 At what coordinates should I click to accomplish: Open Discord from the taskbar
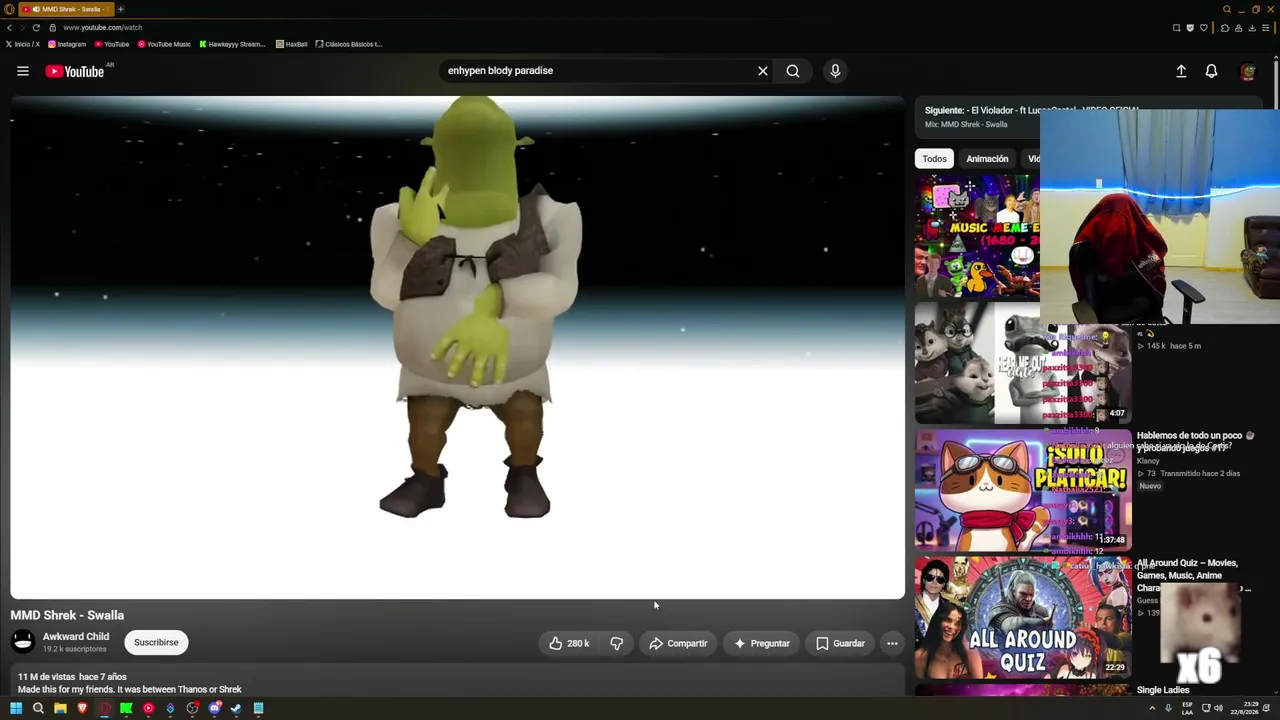214,709
